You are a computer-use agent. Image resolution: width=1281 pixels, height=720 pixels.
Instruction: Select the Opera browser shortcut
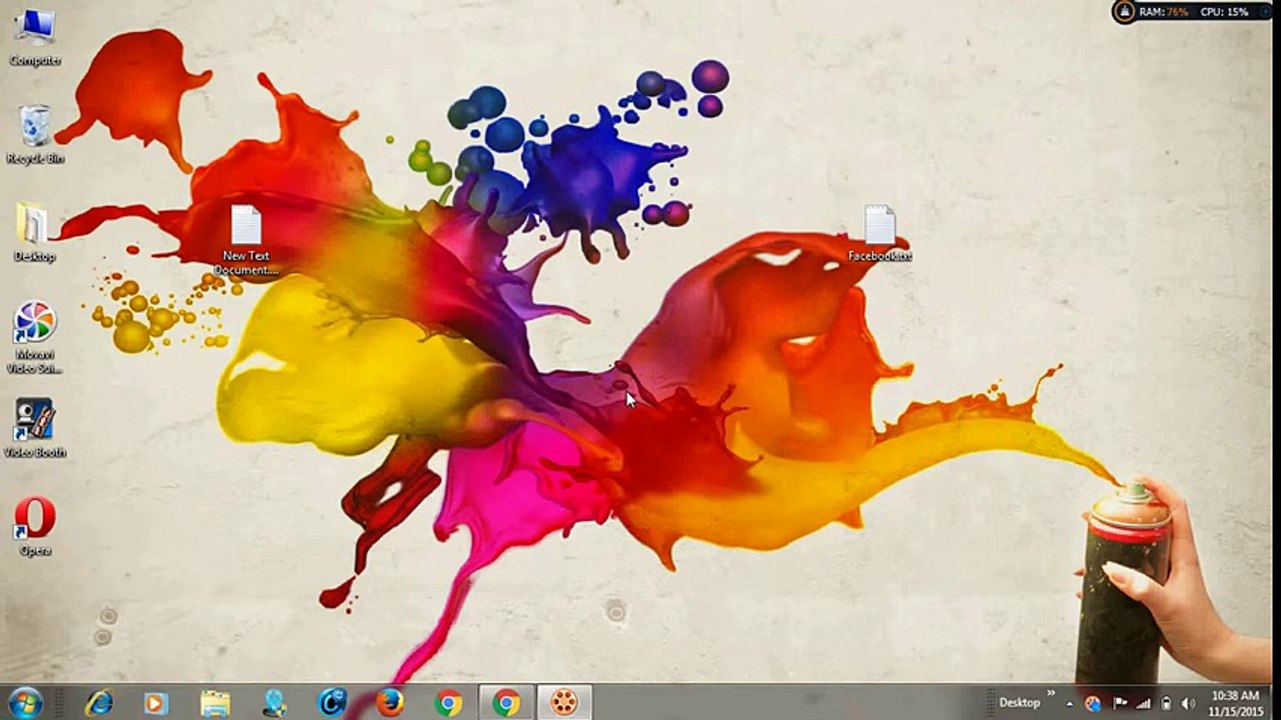tap(35, 519)
